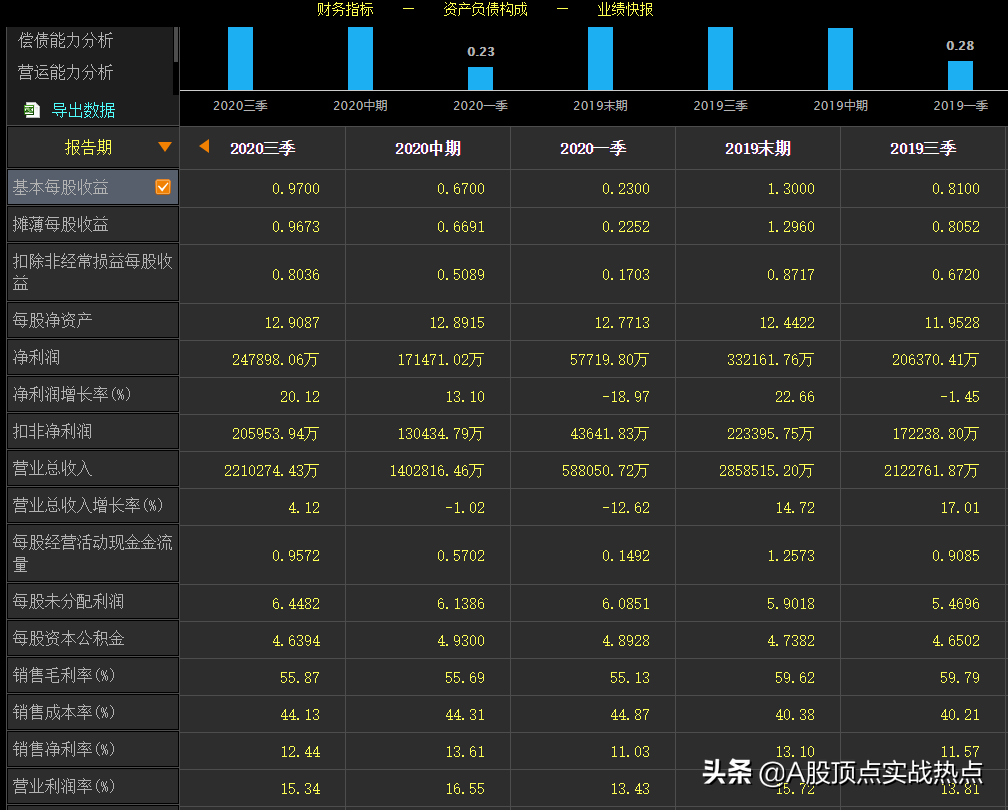Select the 每股净资产 row label
1008x810 pixels.
coord(93,320)
